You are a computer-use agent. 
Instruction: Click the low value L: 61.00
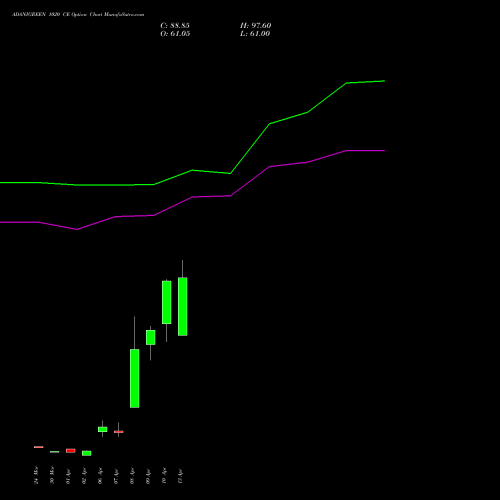tap(255, 34)
